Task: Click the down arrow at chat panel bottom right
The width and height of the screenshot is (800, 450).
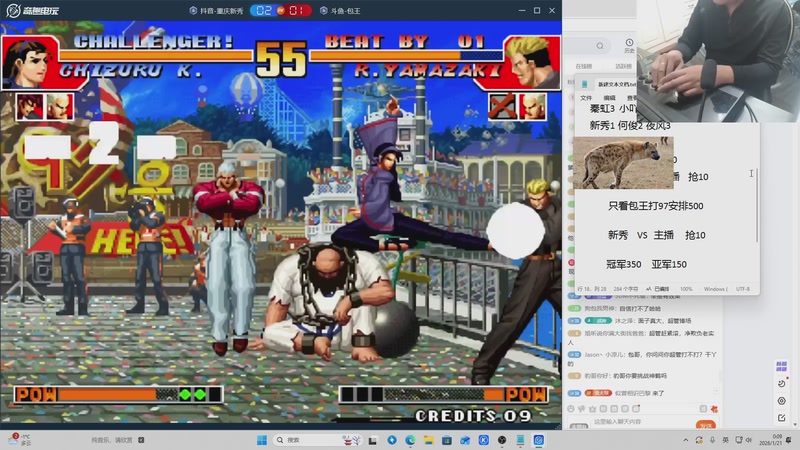Action: click(795, 424)
